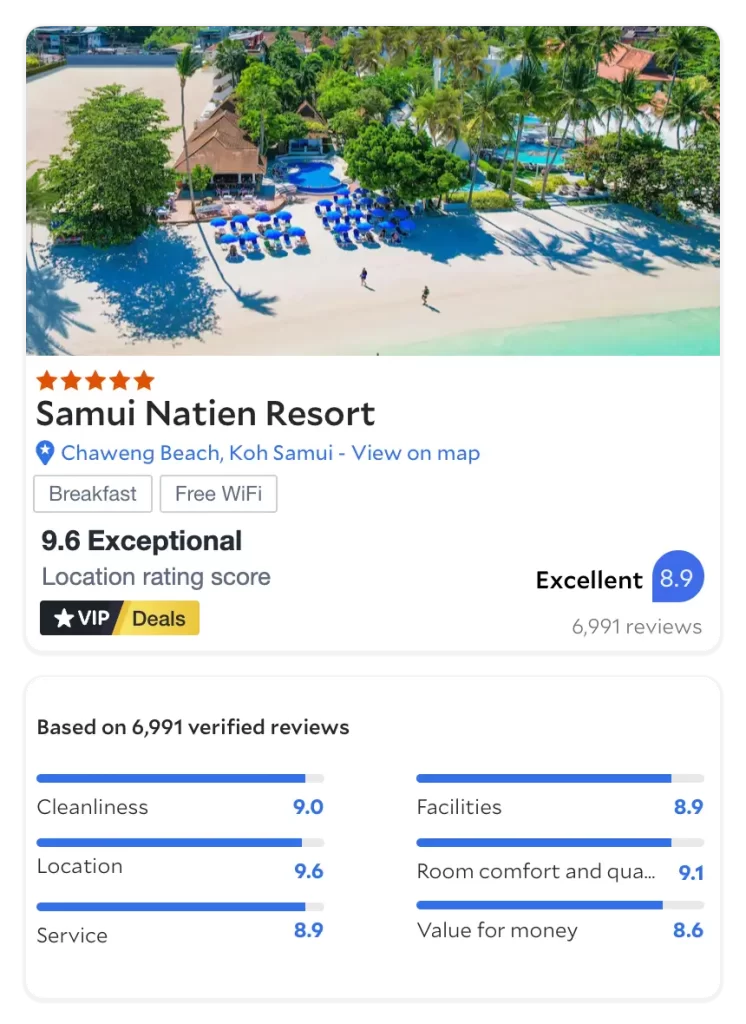Click the Based on 6,991 verified reviews heading
Image resolution: width=746 pixels, height=1024 pixels.
point(193,727)
